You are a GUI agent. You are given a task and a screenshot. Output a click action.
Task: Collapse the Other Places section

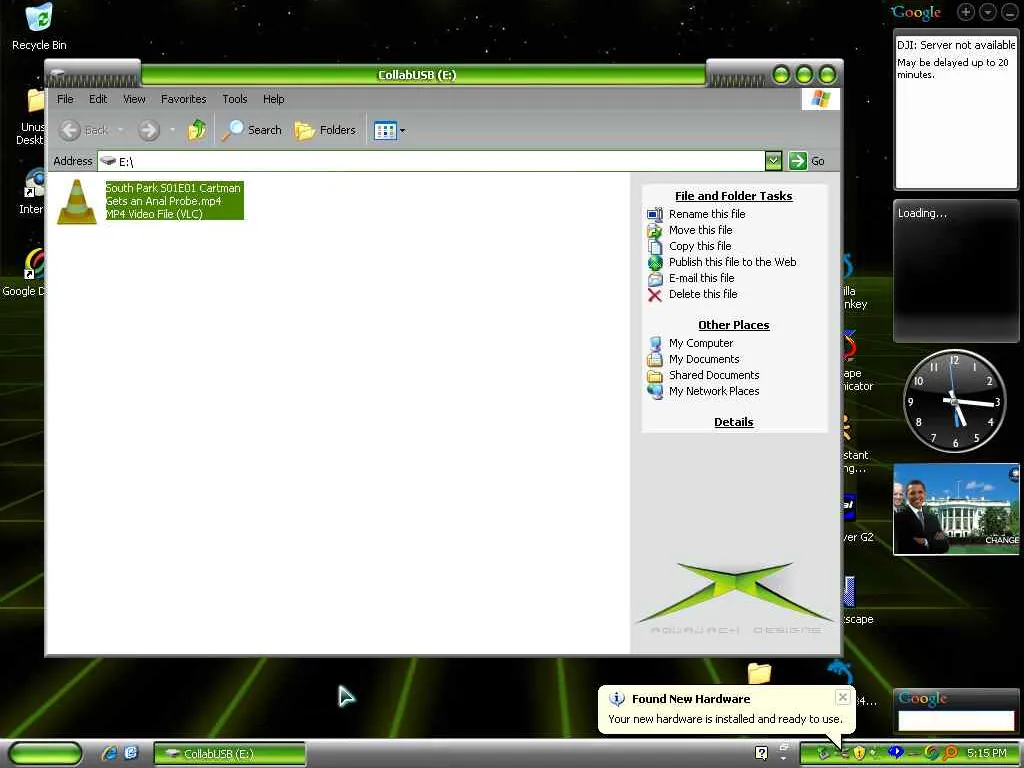[x=733, y=325]
